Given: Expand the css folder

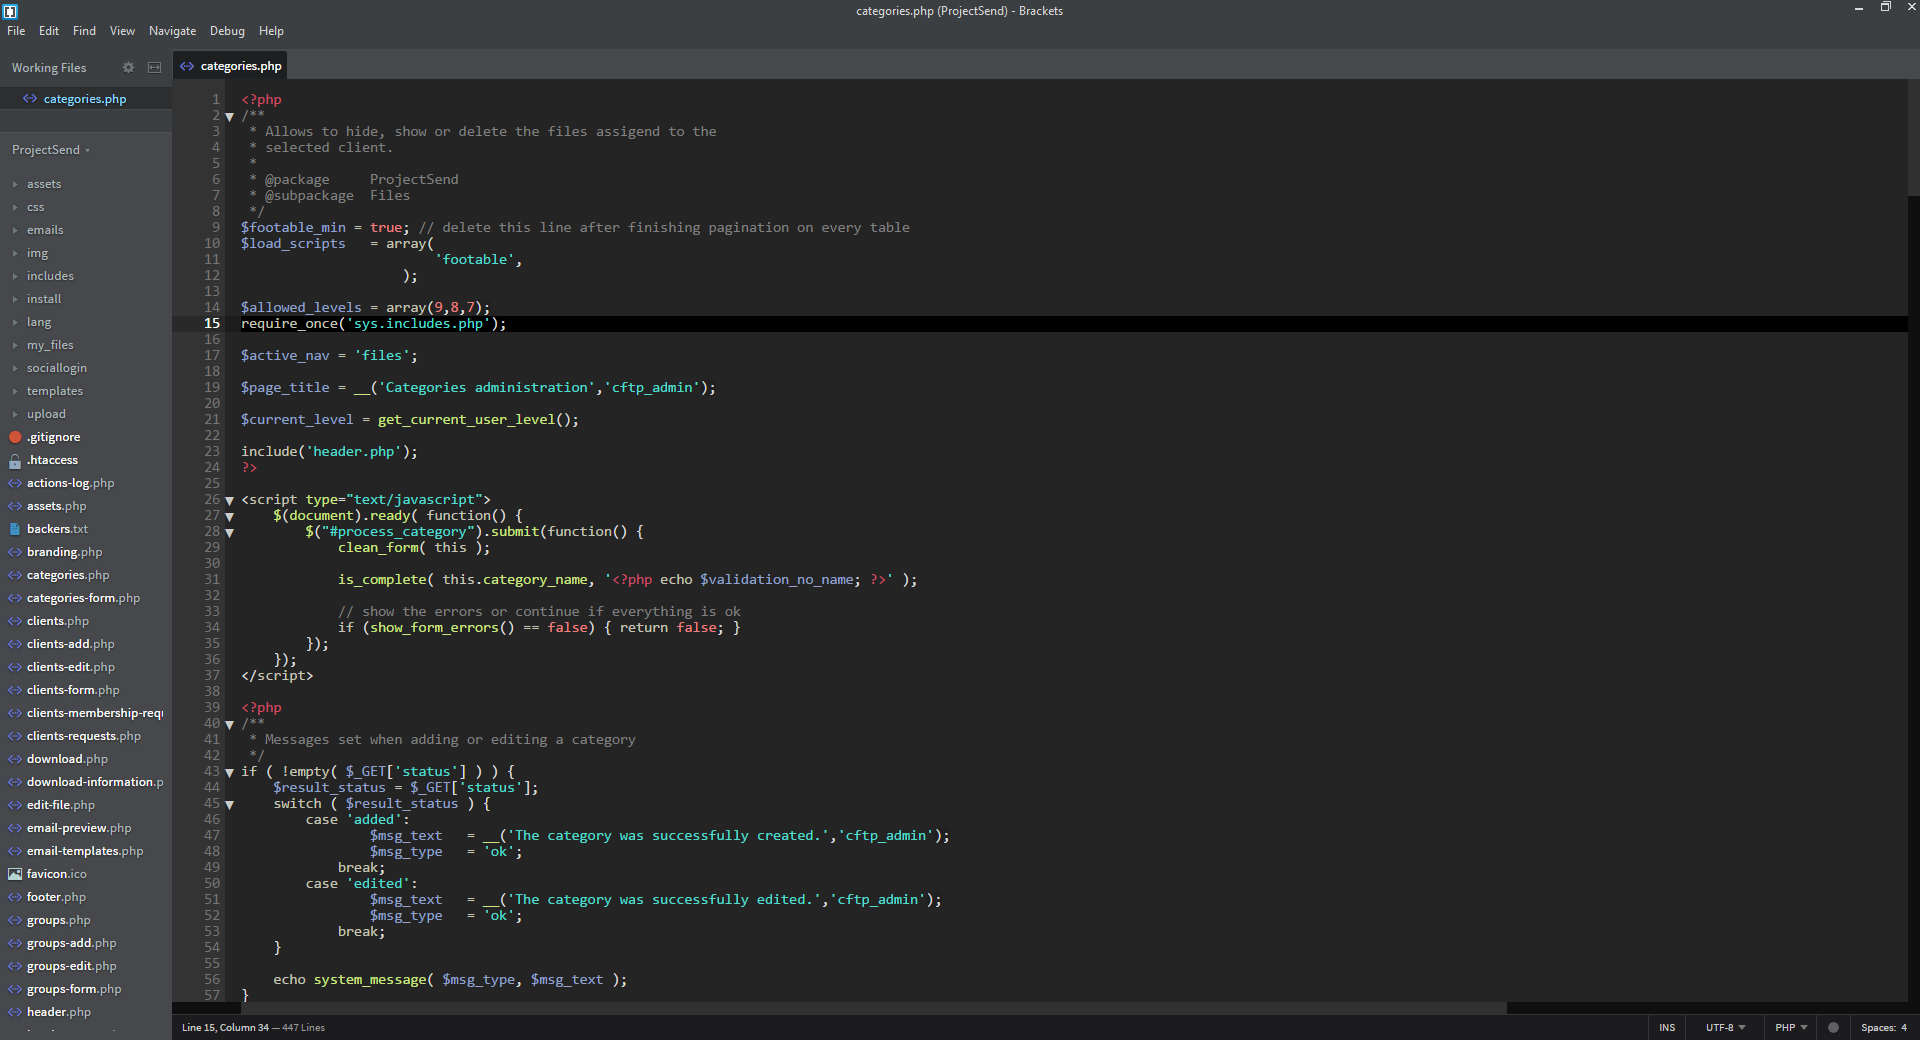Looking at the screenshot, I should coord(15,207).
